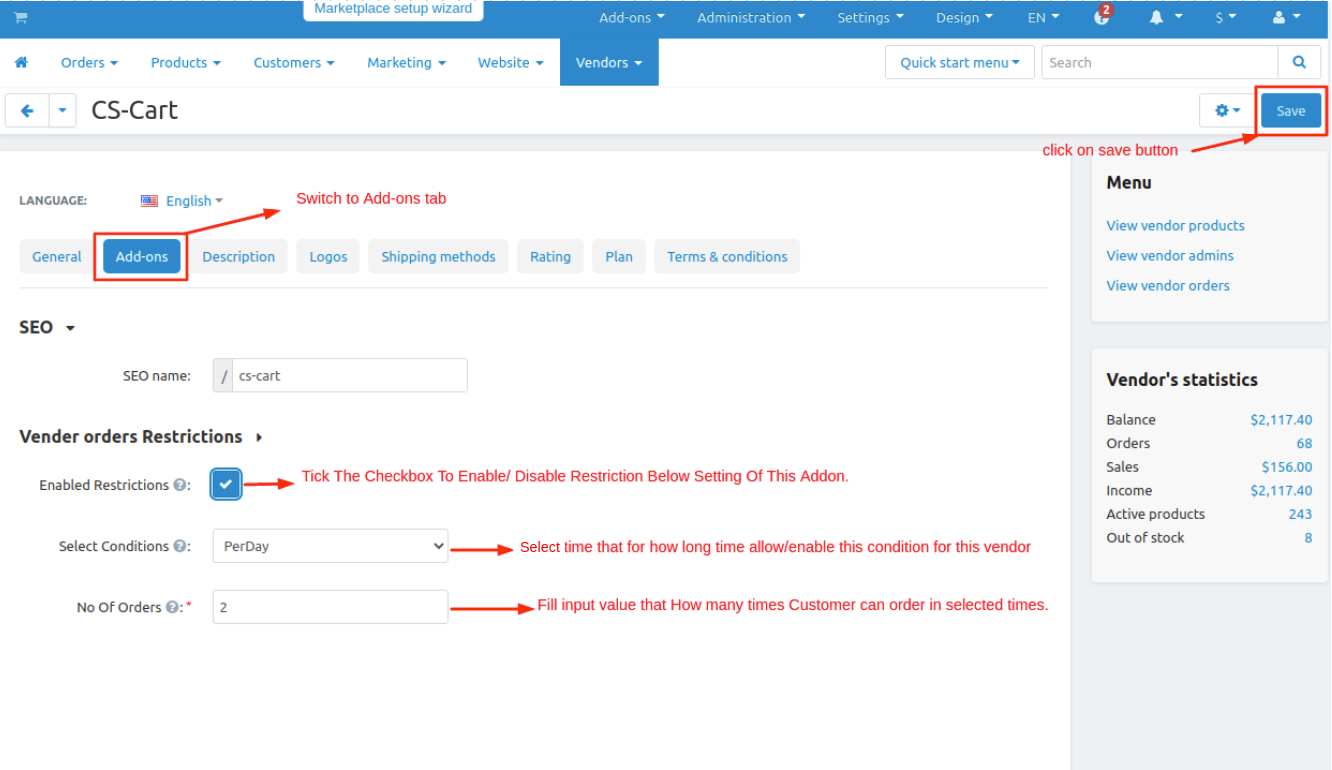Open the View vendor products link

(1175, 225)
